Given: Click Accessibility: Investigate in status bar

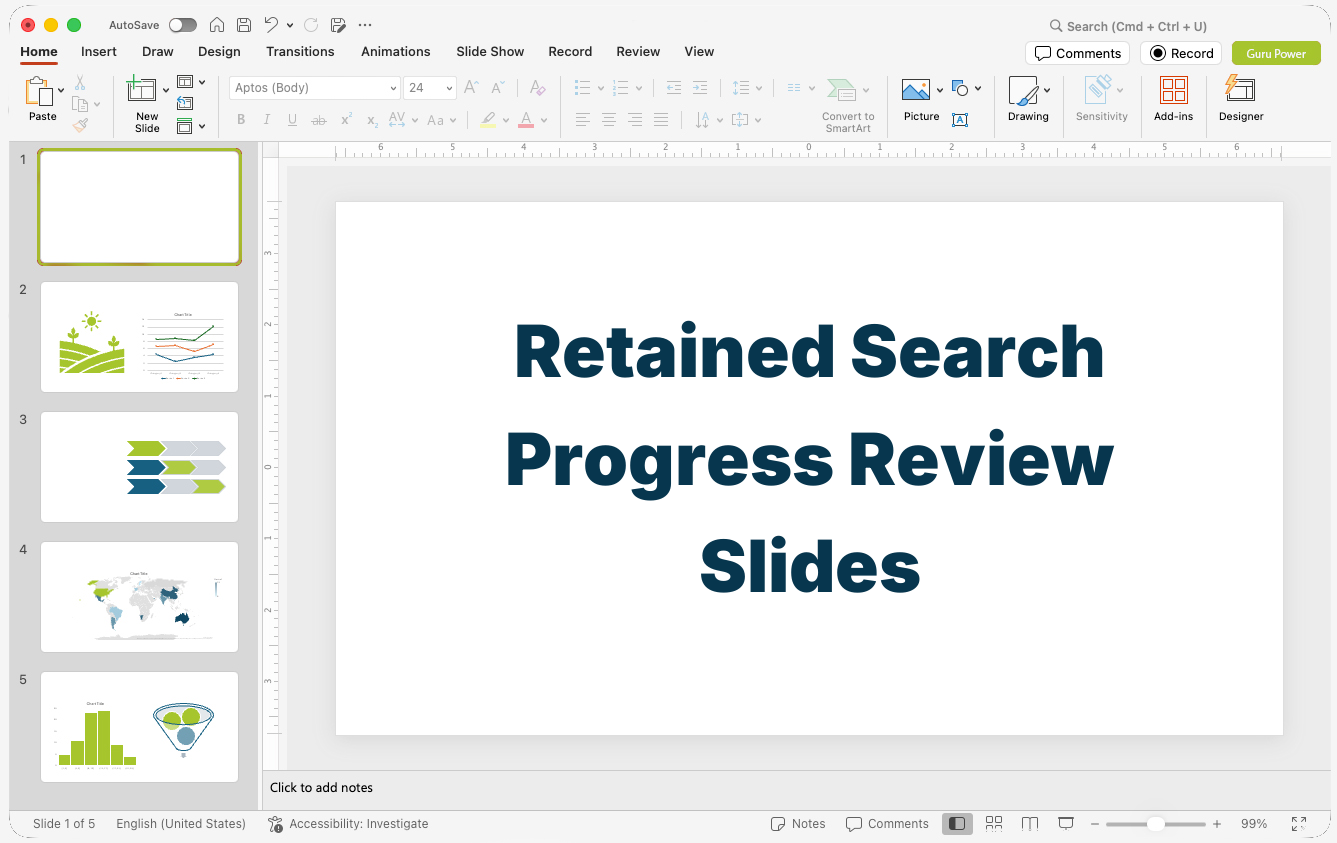Looking at the screenshot, I should (348, 824).
